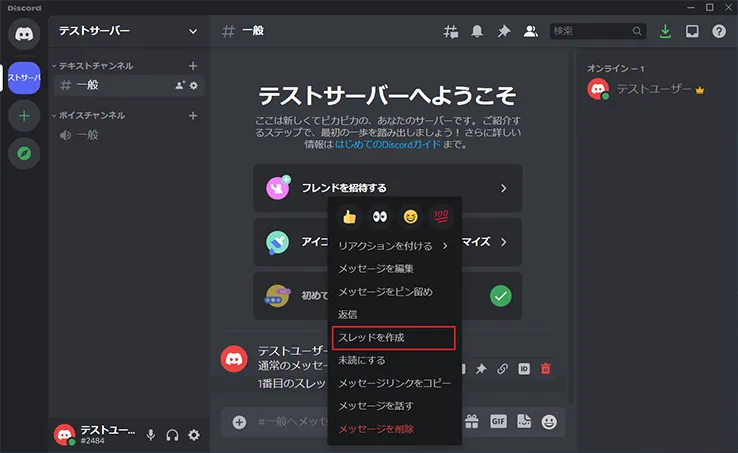The width and height of the screenshot is (738, 453).
Task: Copy message ID icon
Action: (524, 369)
